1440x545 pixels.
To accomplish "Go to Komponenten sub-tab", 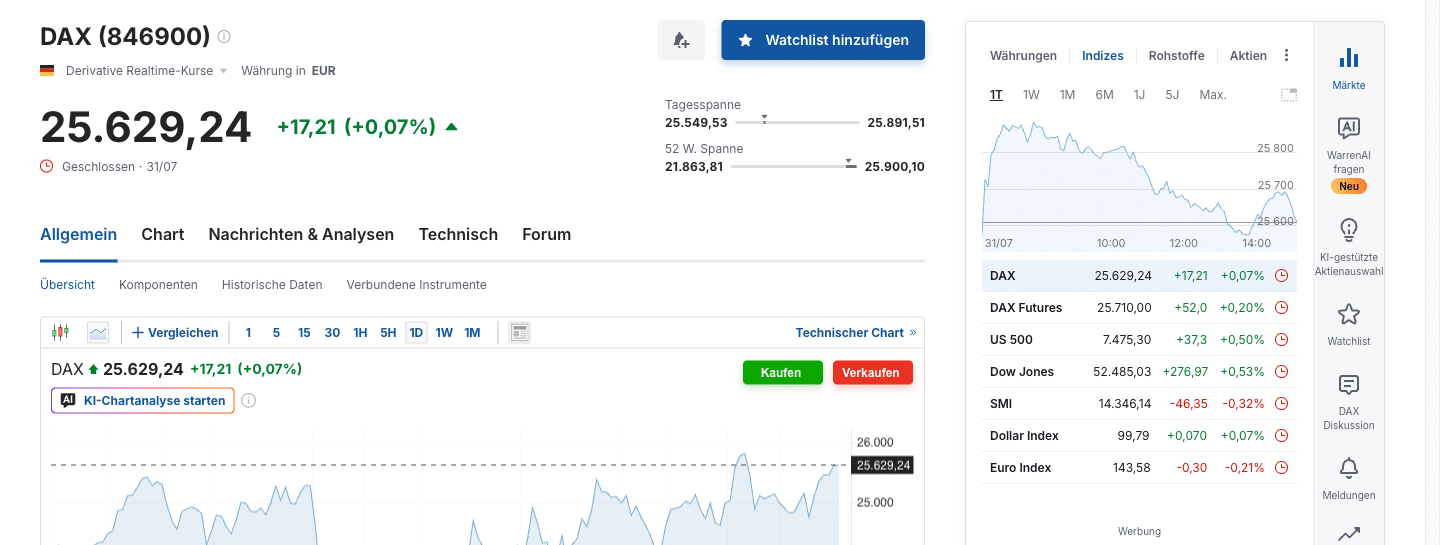I will (x=158, y=285).
